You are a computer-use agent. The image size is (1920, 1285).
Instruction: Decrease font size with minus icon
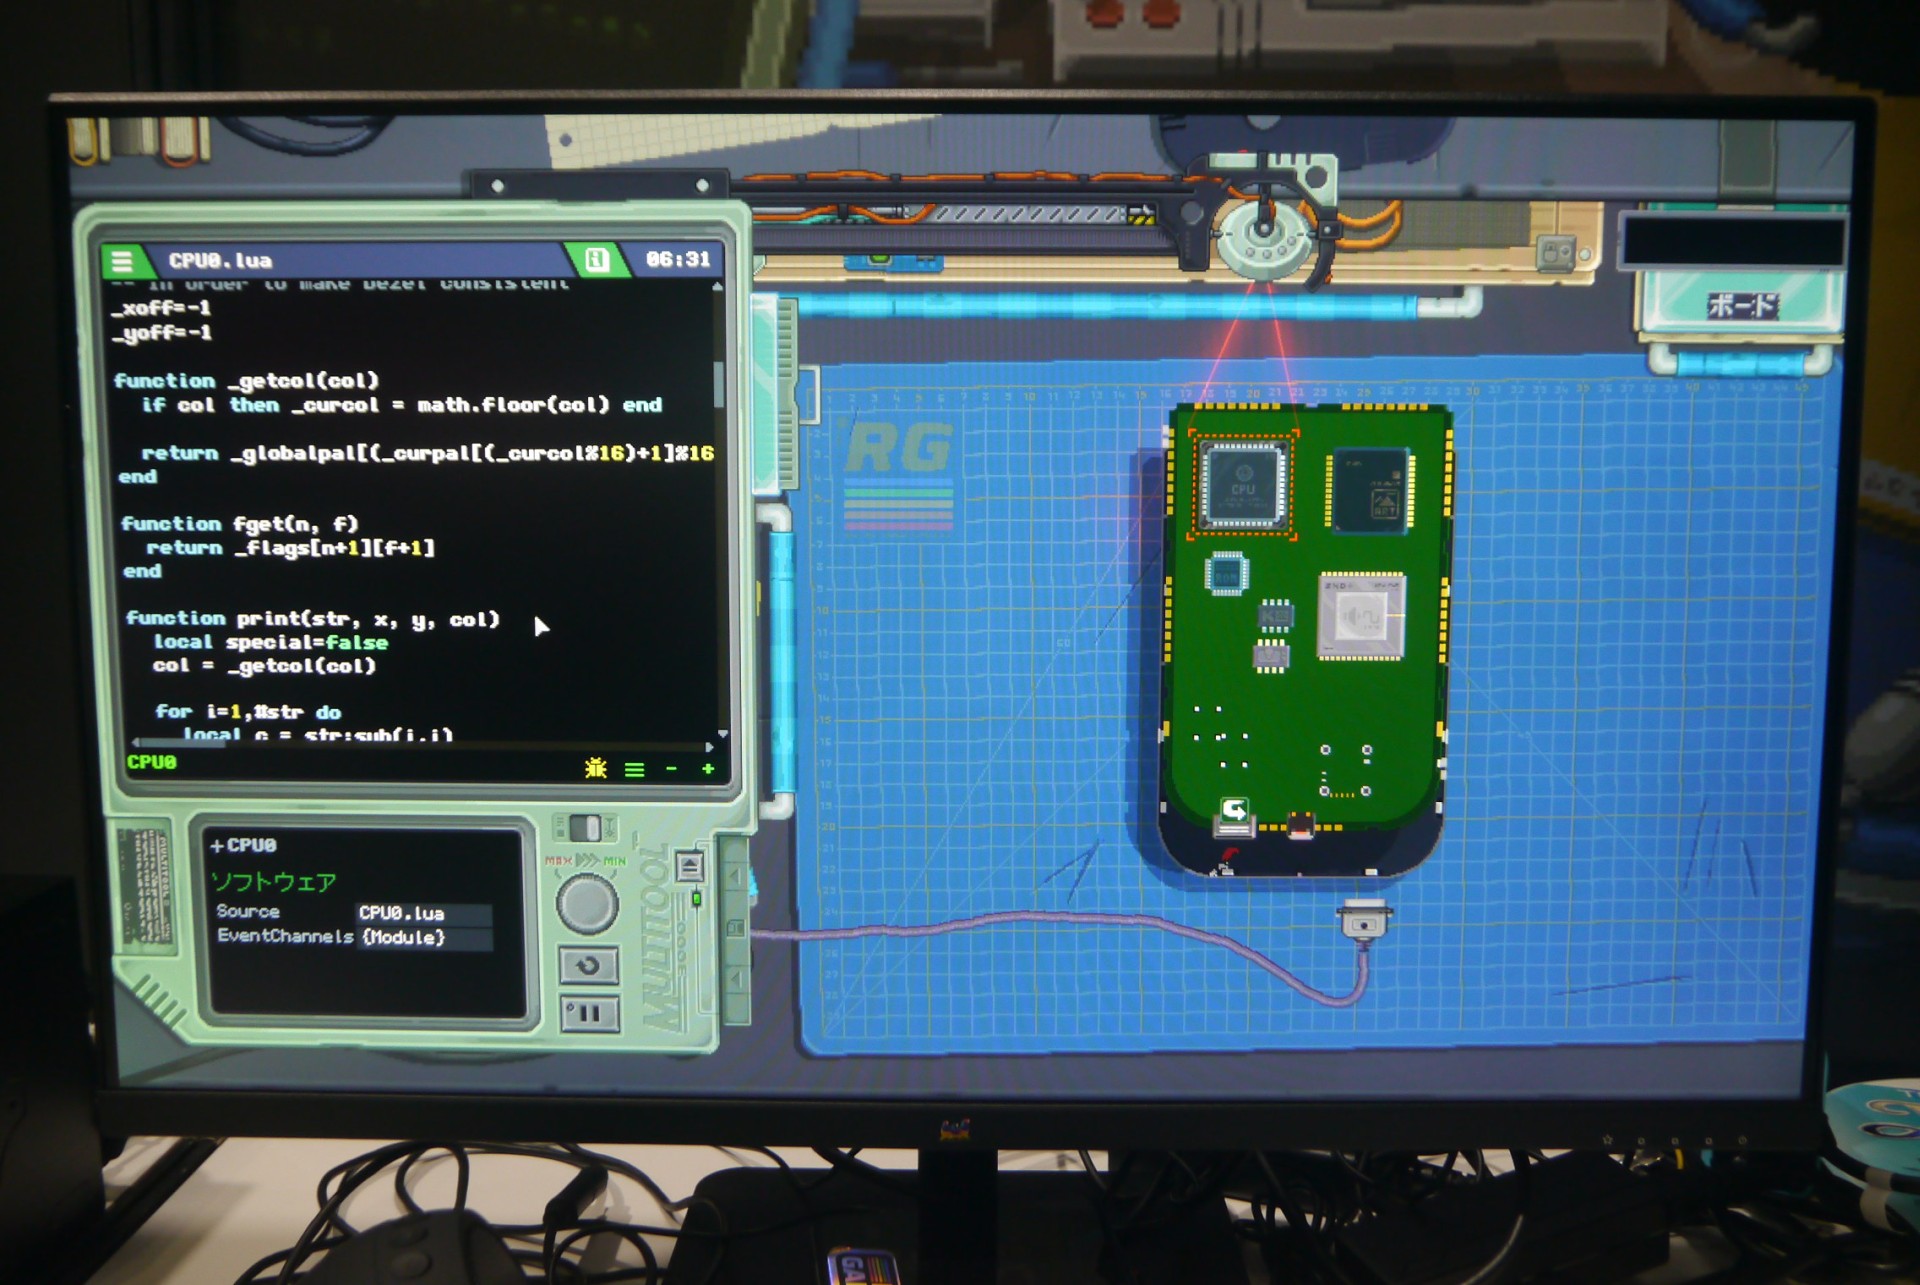(x=671, y=768)
